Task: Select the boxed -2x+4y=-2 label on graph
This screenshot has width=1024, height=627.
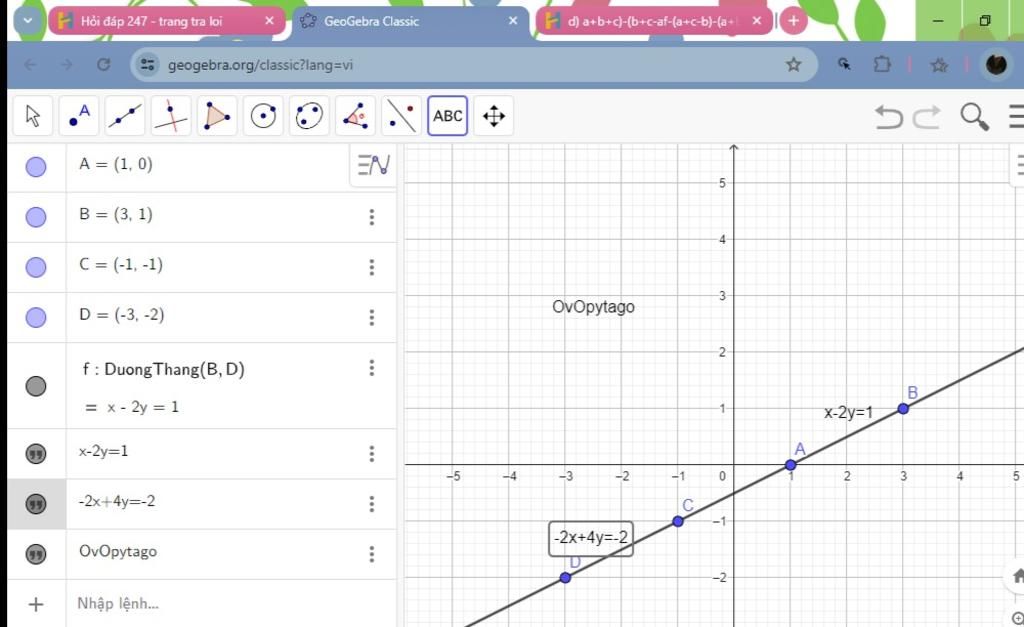Action: [591, 538]
